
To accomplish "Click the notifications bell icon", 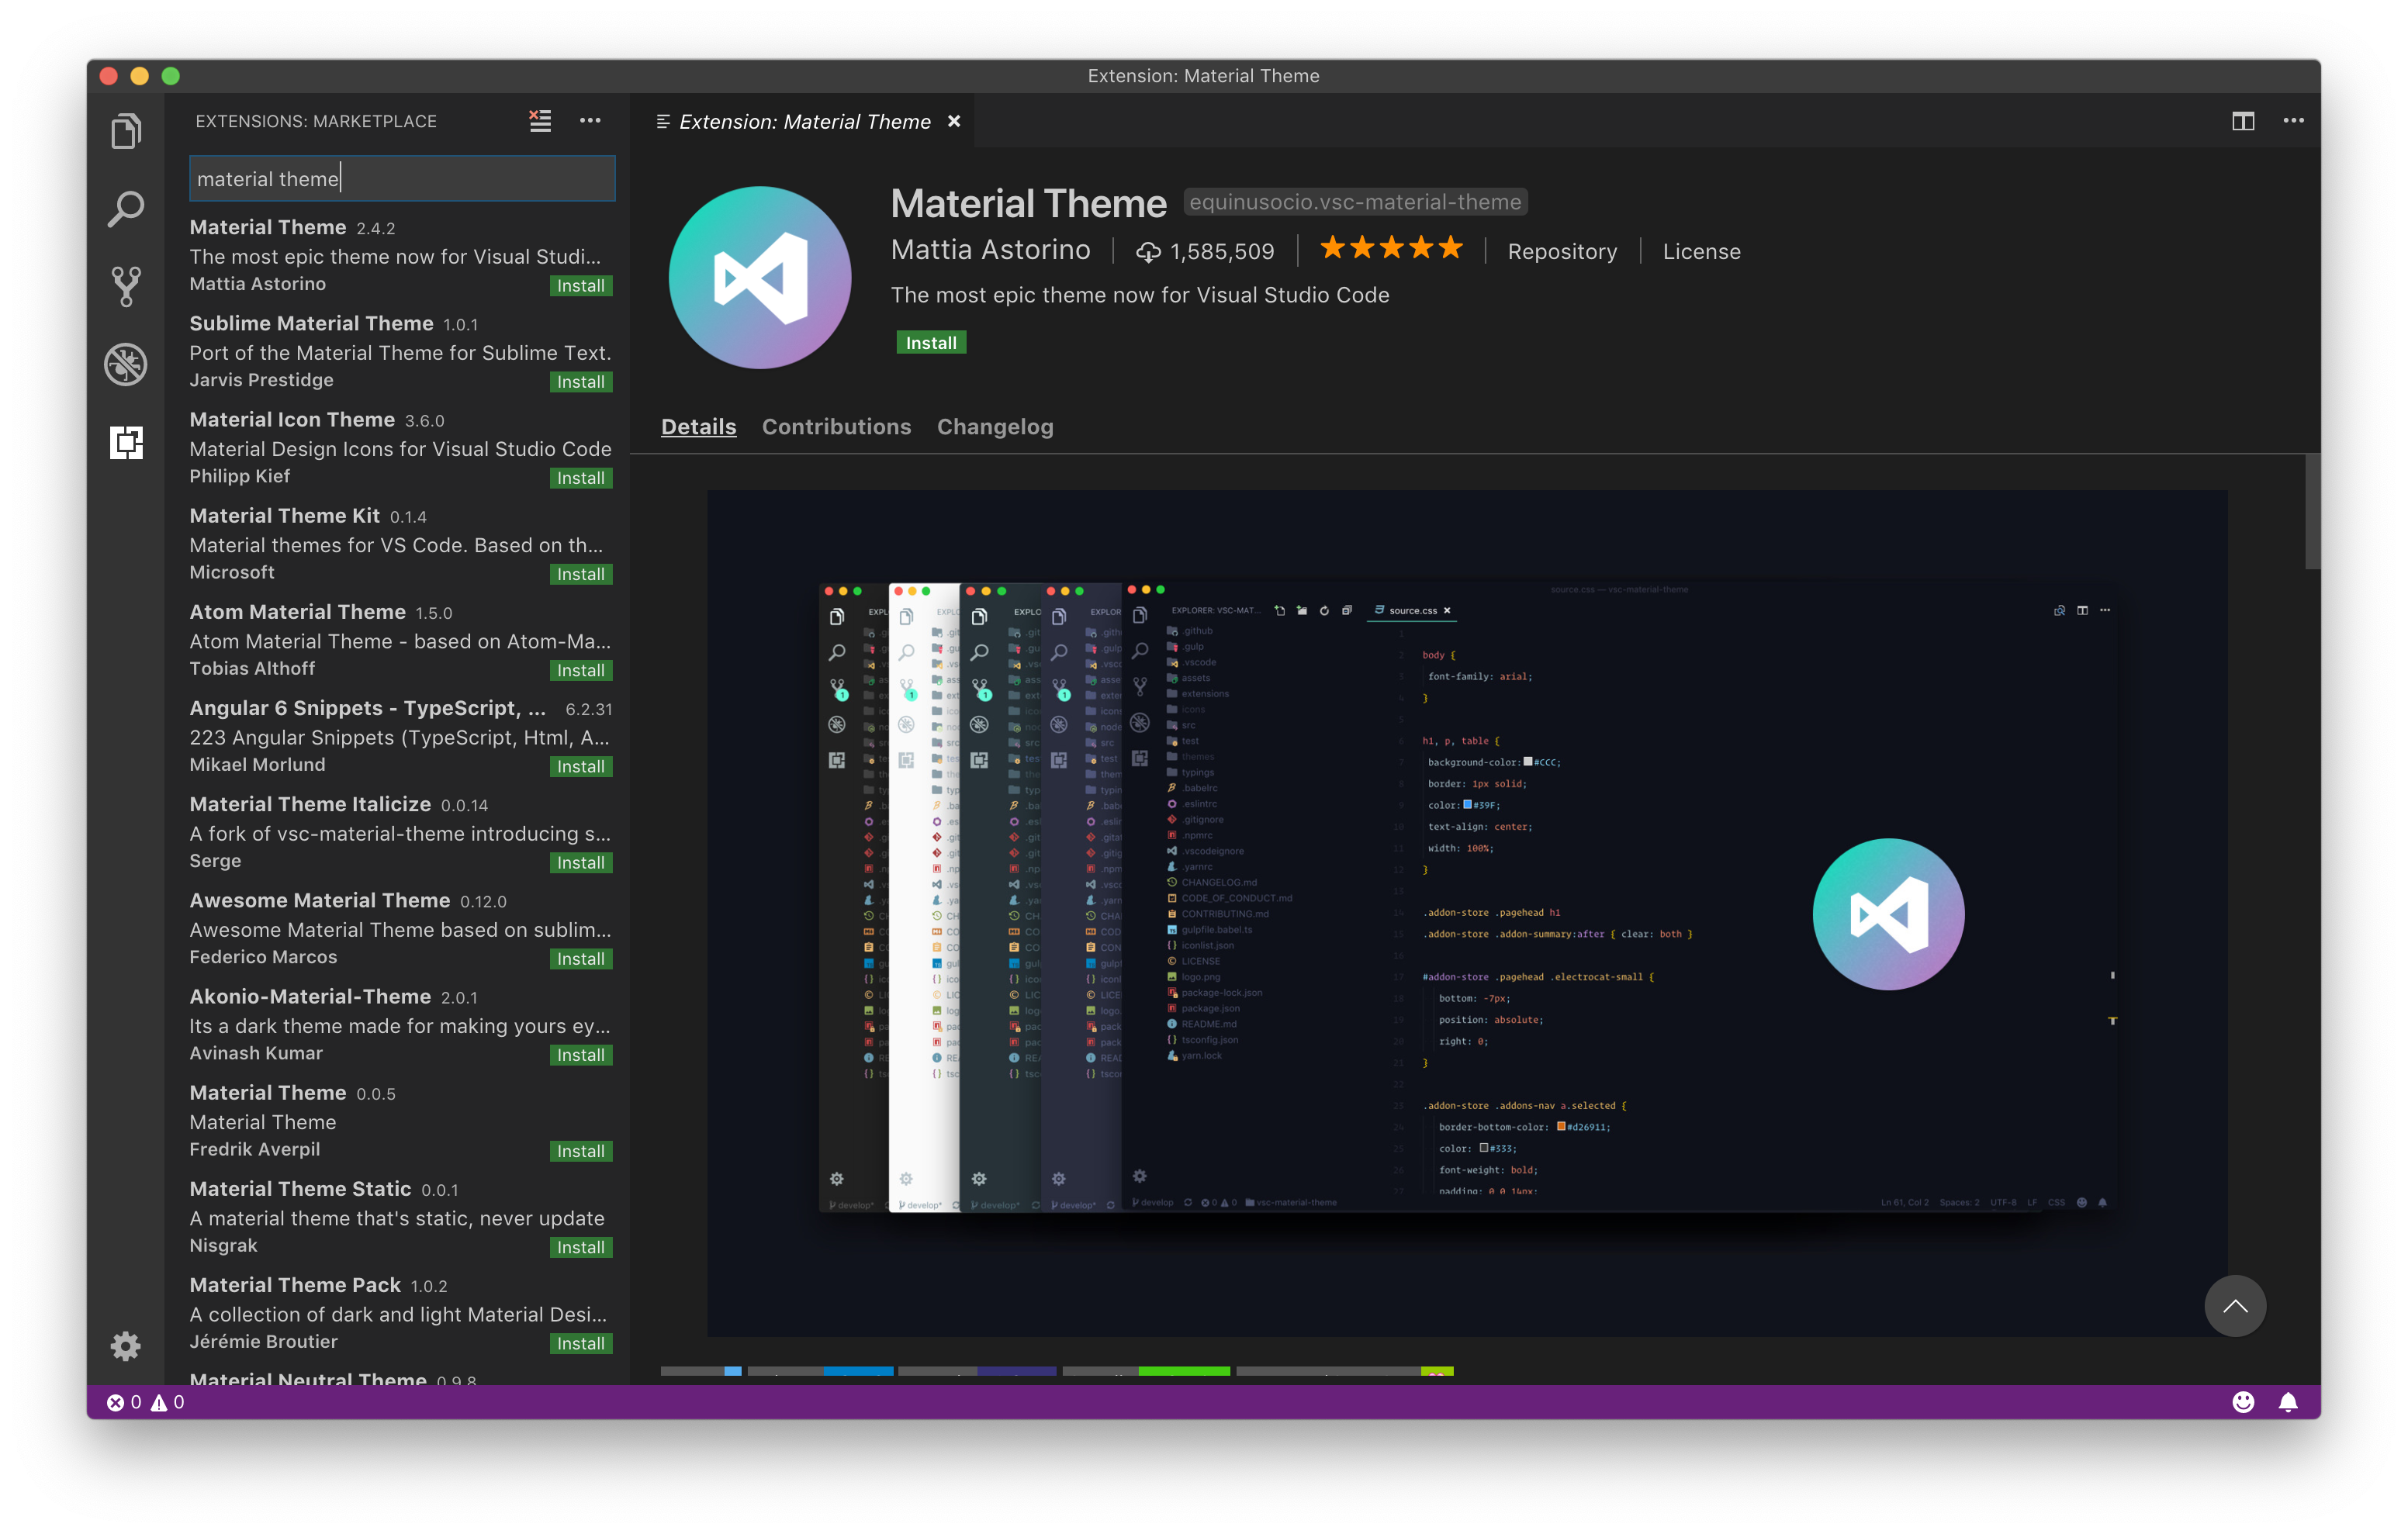I will (x=2288, y=1402).
